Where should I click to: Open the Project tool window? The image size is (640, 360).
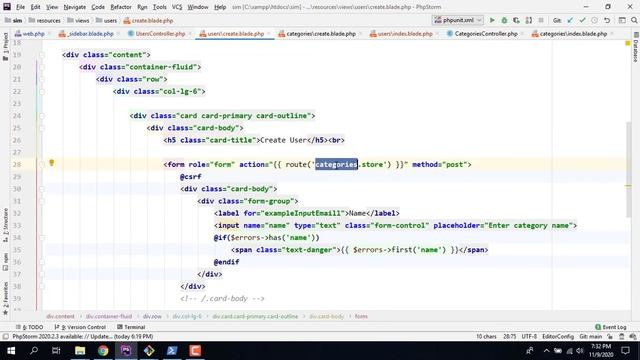5,46
